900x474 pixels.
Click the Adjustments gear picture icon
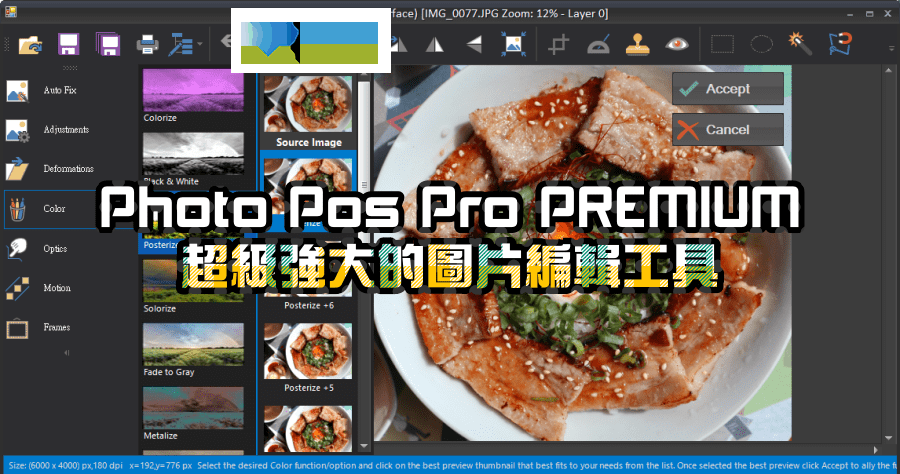pyautogui.click(x=17, y=130)
